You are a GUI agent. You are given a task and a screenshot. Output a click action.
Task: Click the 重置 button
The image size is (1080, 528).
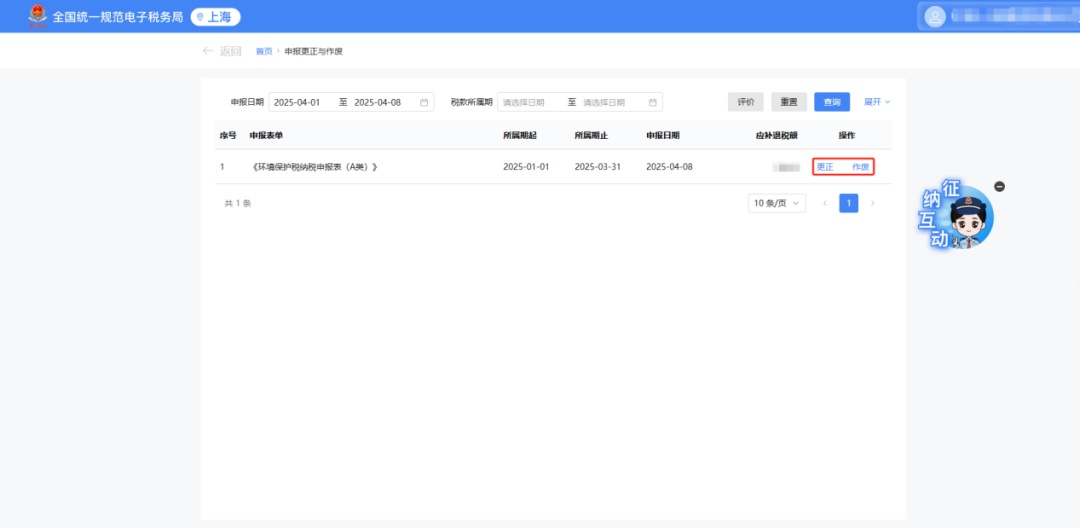789,102
